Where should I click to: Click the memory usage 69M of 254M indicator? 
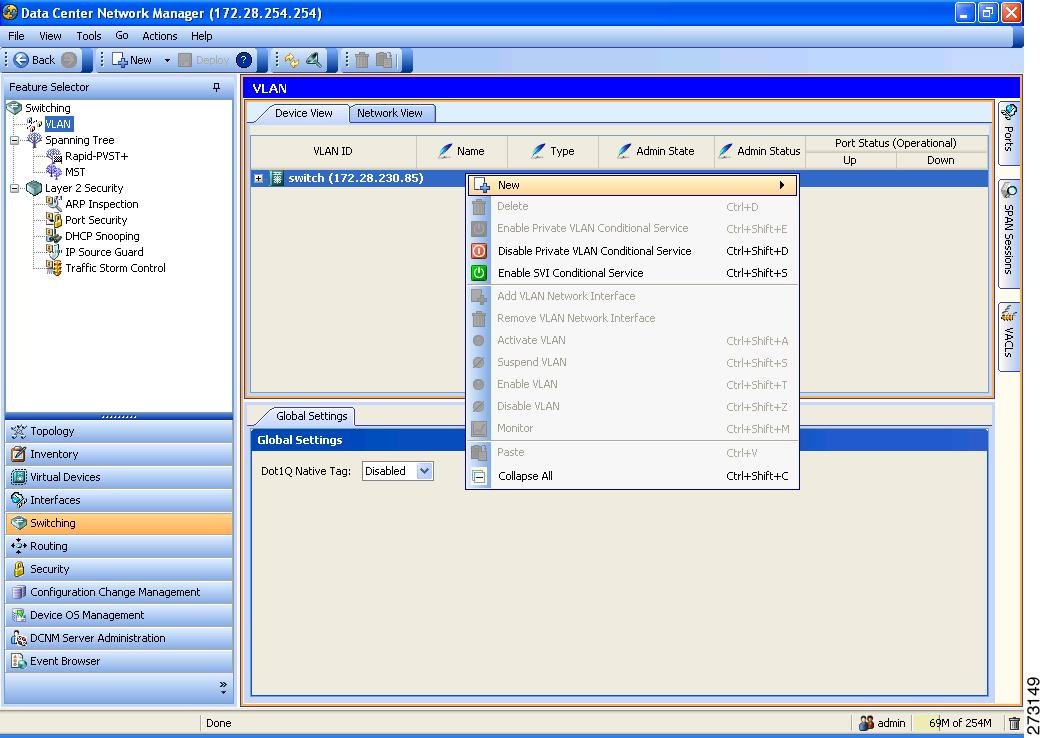coord(959,723)
